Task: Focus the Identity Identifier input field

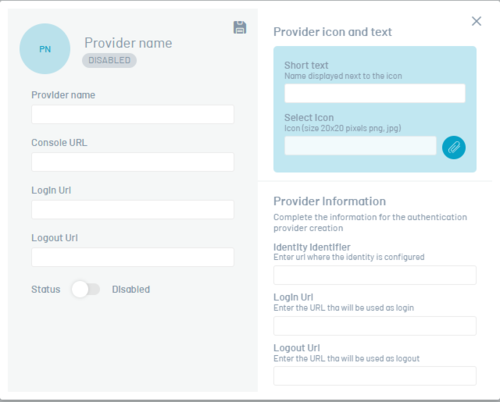Action: (x=375, y=275)
